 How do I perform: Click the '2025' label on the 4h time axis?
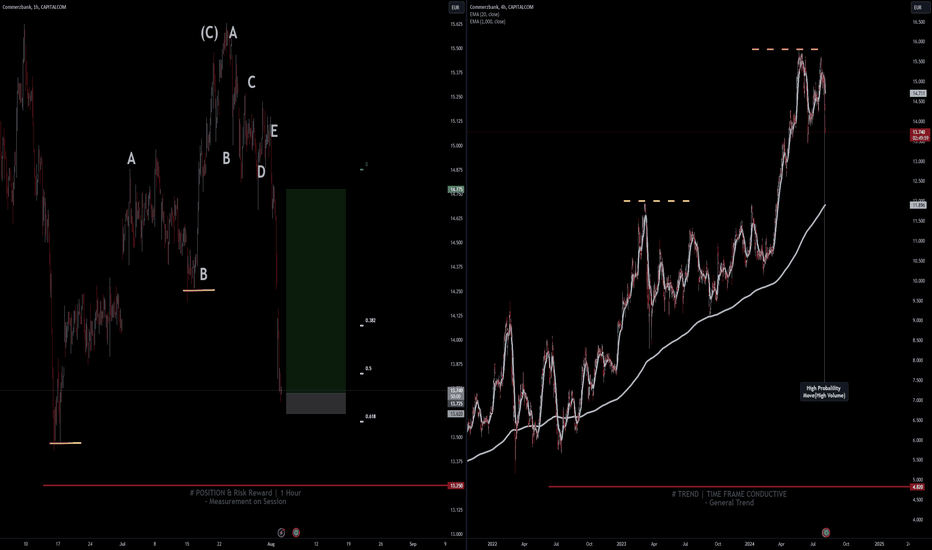[879, 544]
